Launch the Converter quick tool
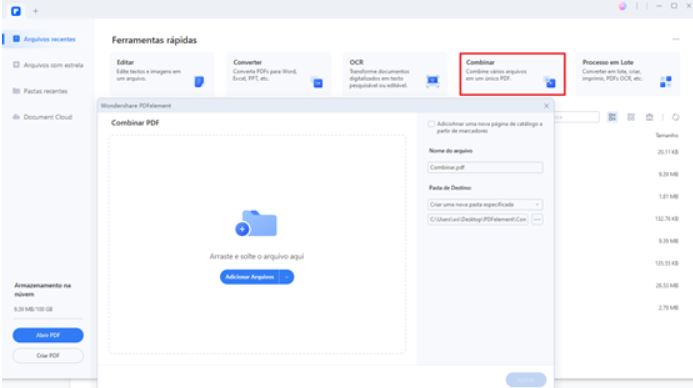Screen dimensions: 693x388 [278, 74]
